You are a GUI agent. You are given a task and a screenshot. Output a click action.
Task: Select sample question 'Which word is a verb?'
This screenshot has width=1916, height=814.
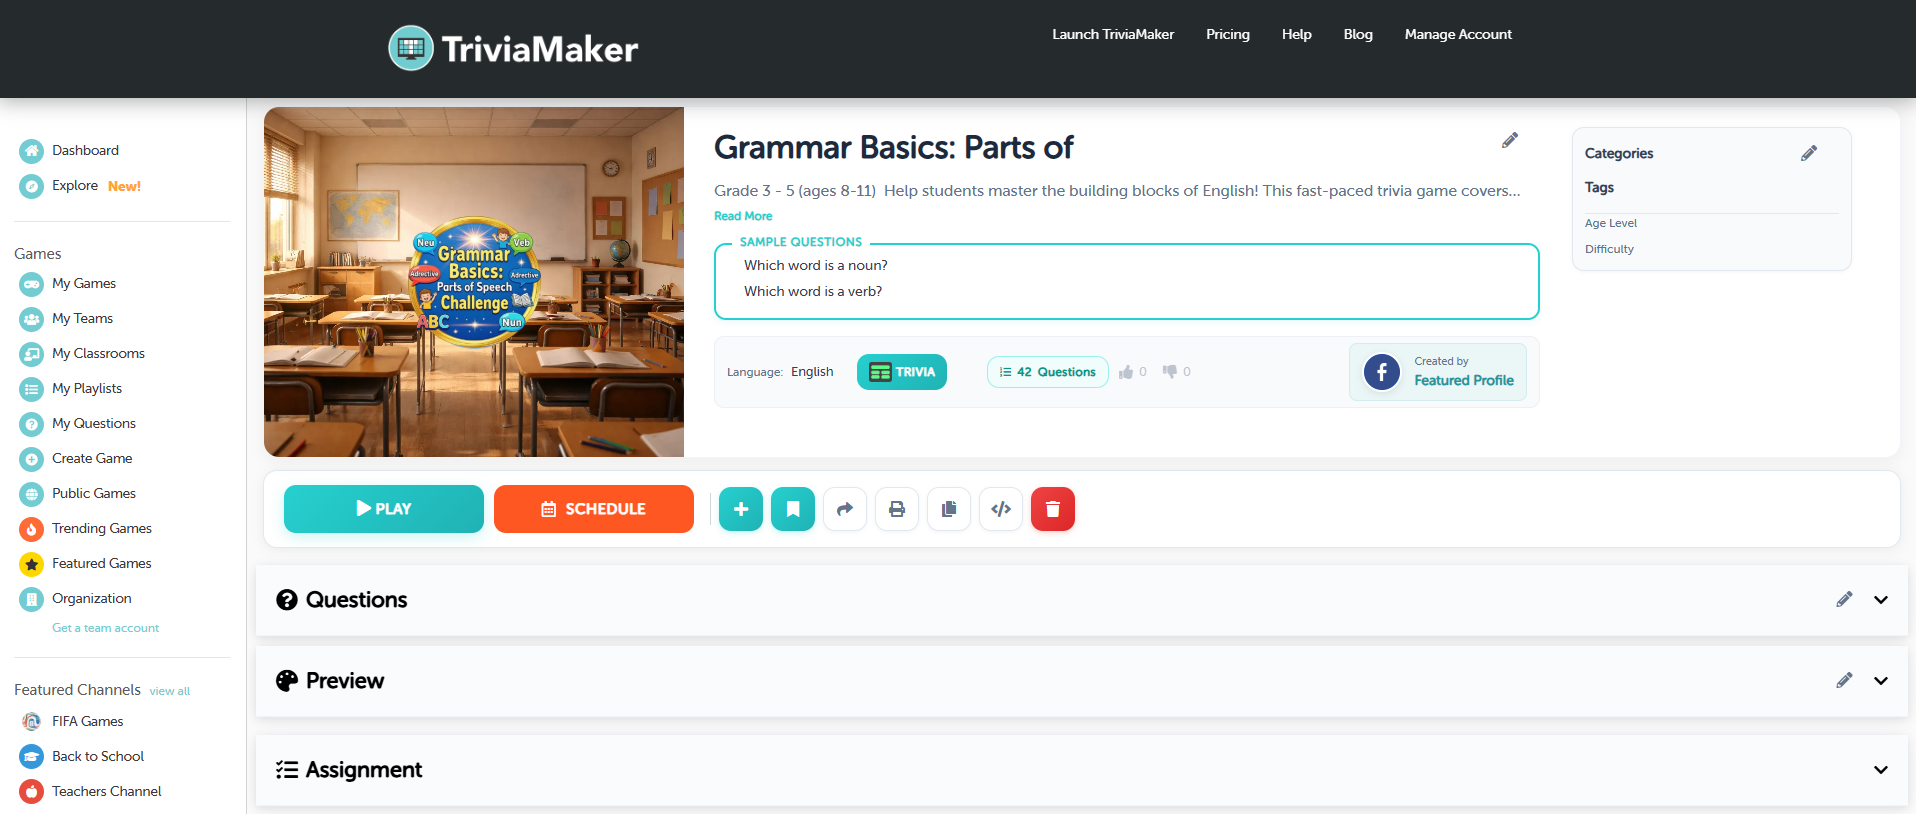tap(813, 292)
